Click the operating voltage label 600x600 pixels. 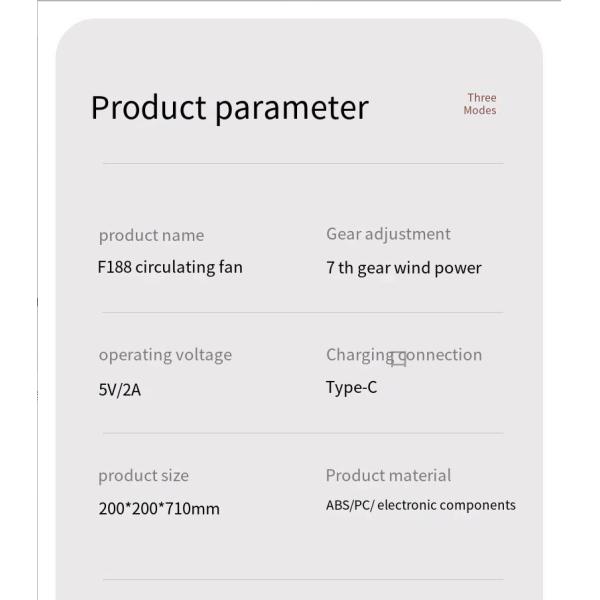click(x=165, y=355)
